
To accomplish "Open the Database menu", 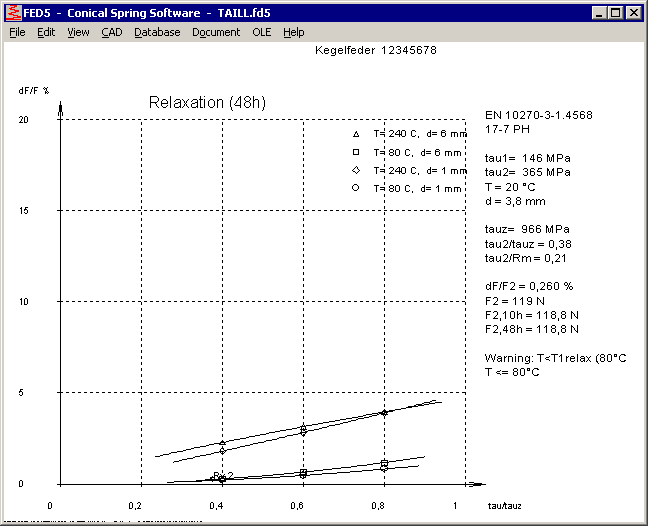I will 157,32.
